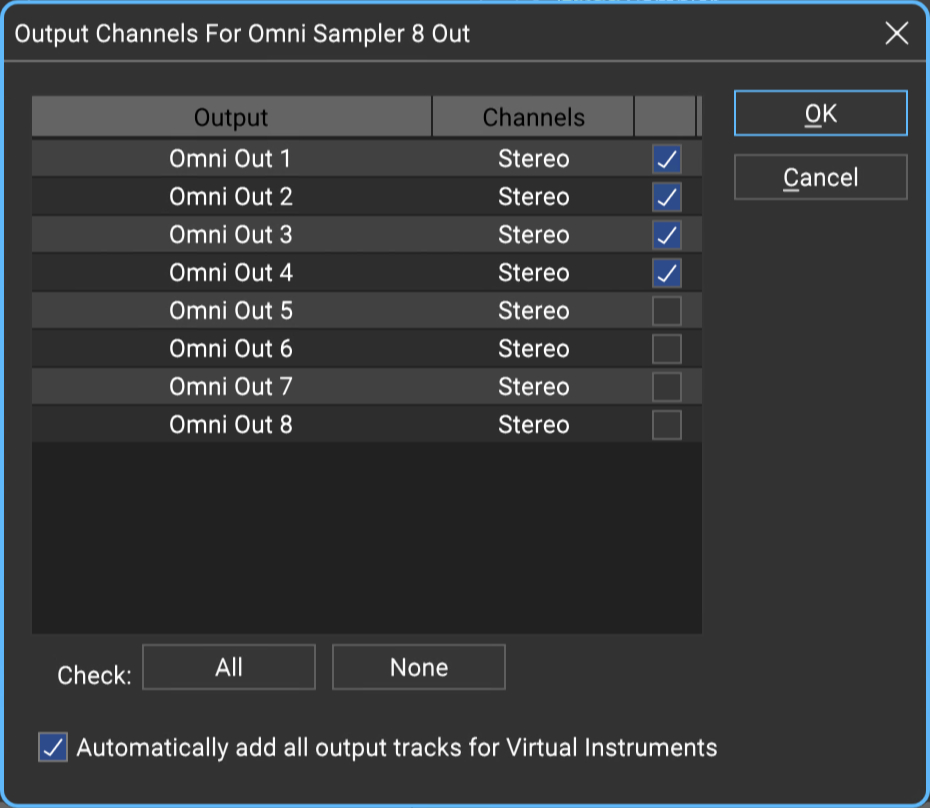Check all outputs with the All button
Image resolution: width=930 pixels, height=808 pixels.
click(229, 667)
